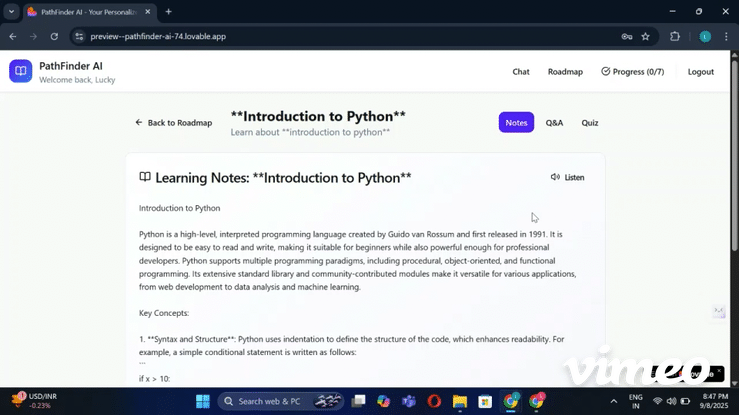Click the collapse icon at right edge
739x415 pixels.
(x=719, y=311)
